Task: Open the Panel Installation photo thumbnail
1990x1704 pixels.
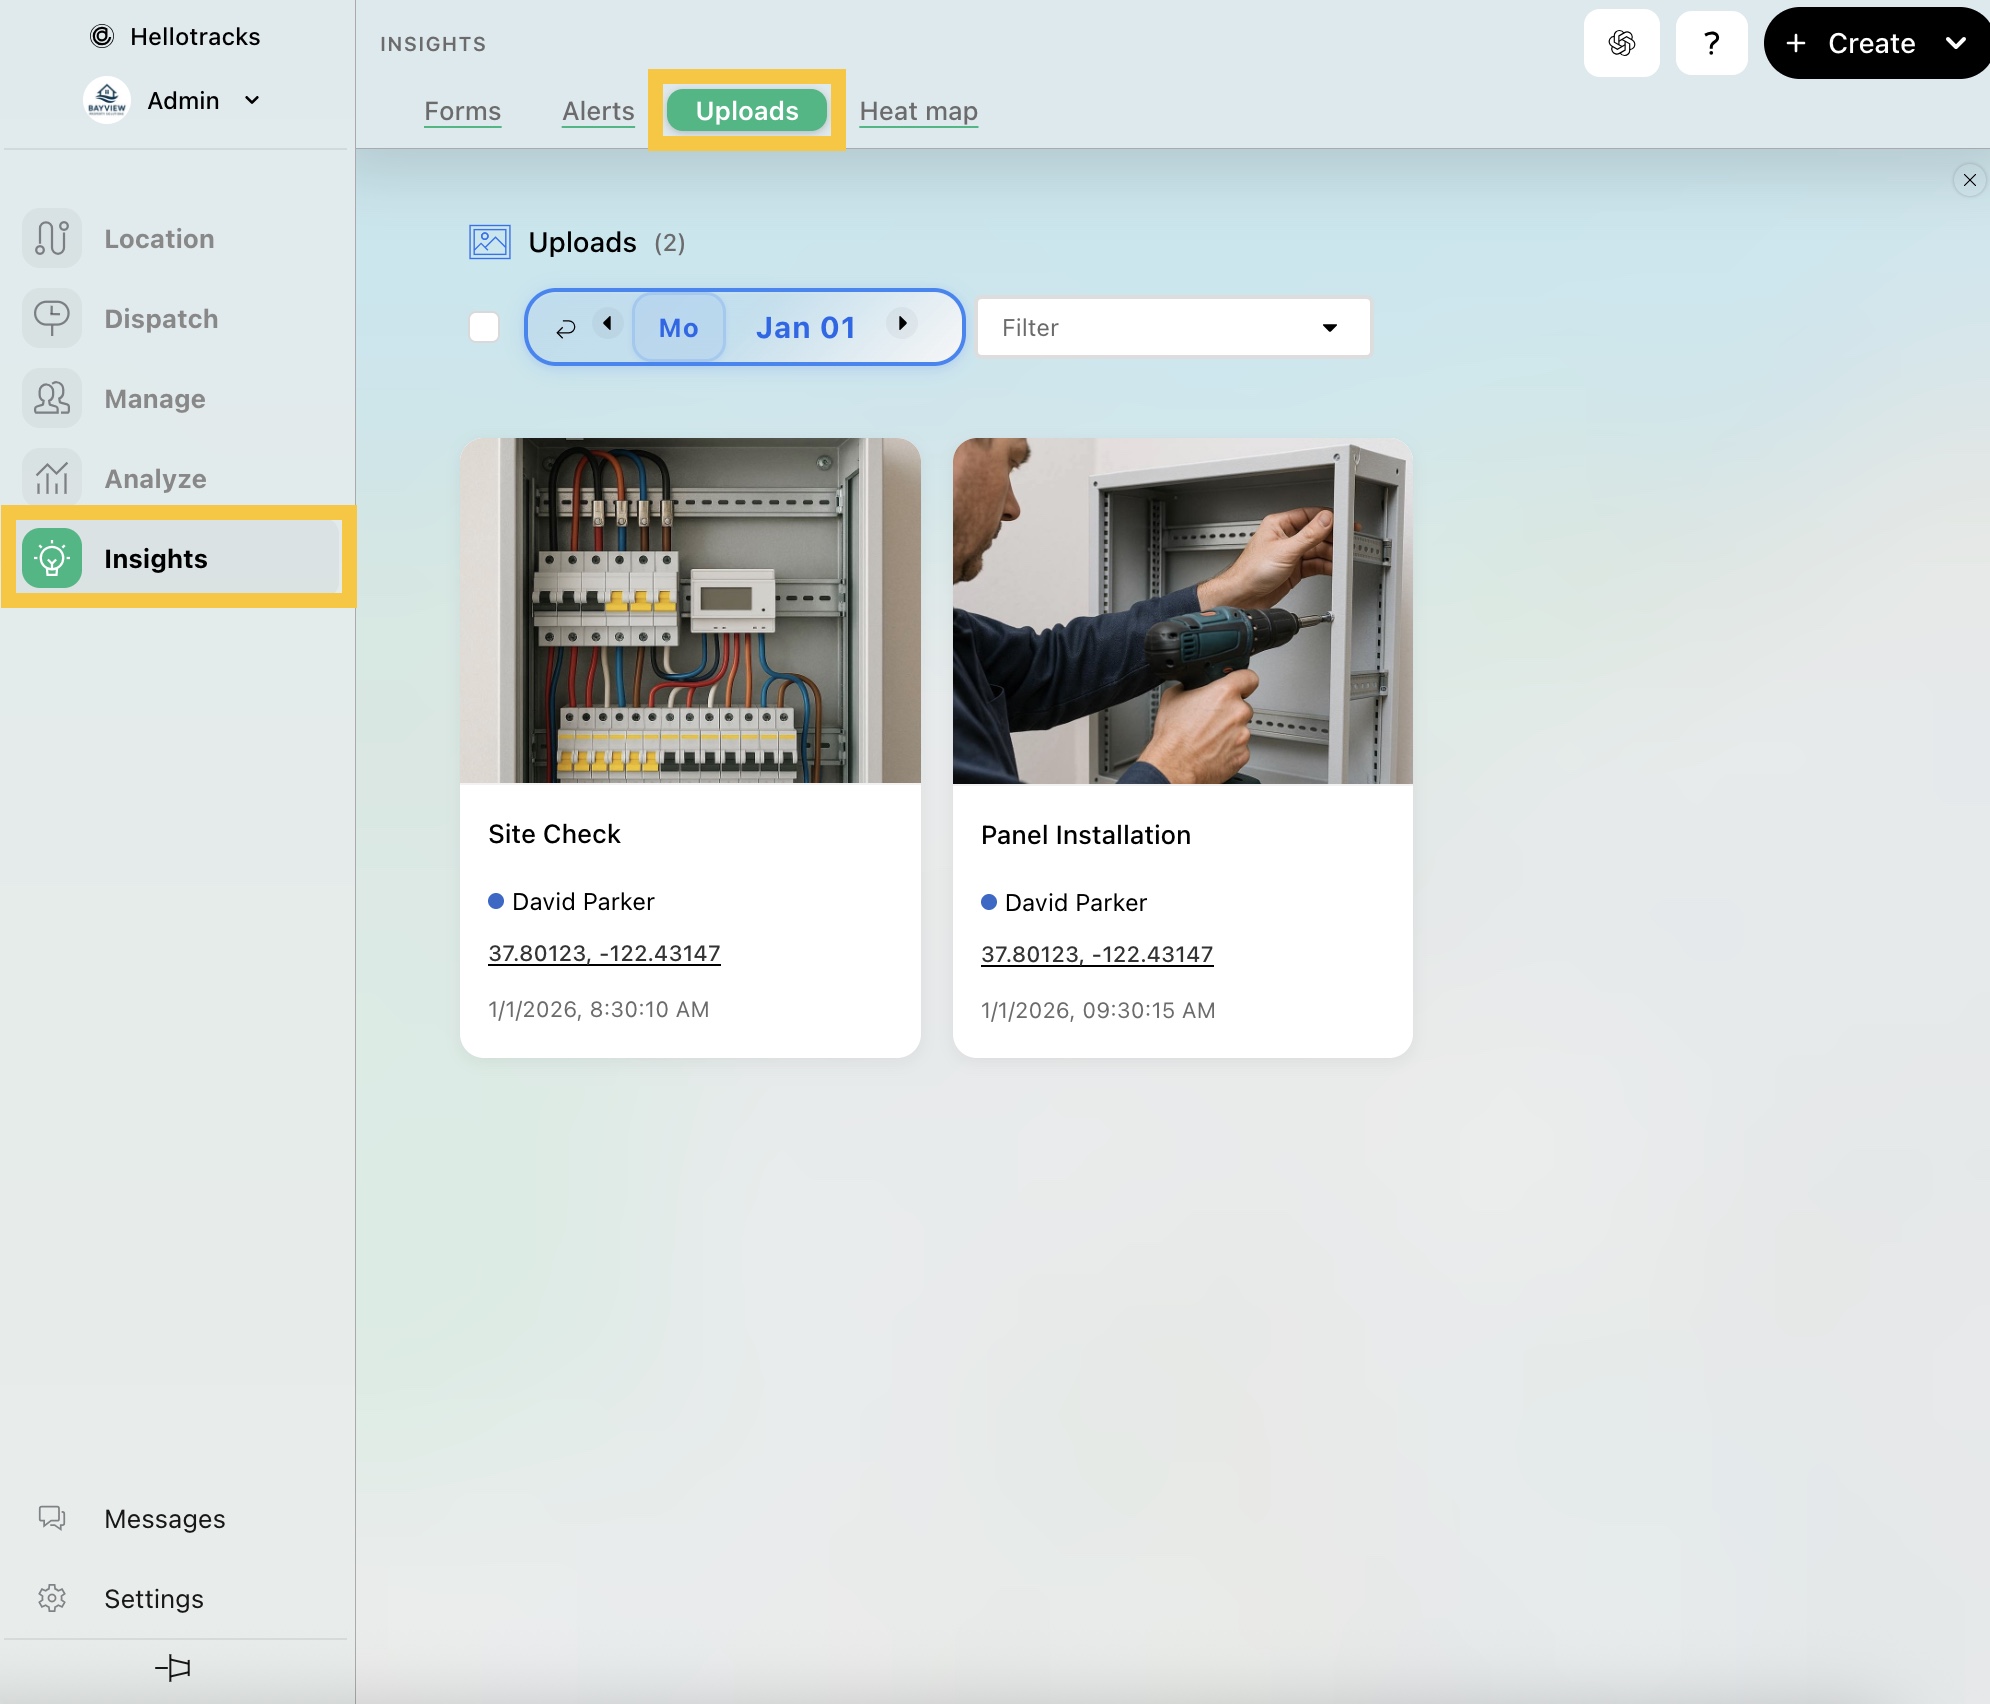Action: point(1182,611)
